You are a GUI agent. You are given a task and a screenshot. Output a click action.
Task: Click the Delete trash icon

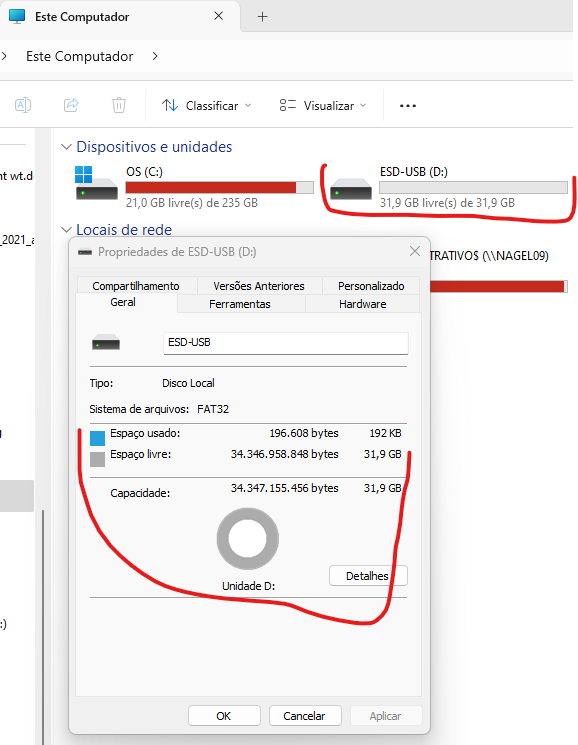(x=119, y=105)
